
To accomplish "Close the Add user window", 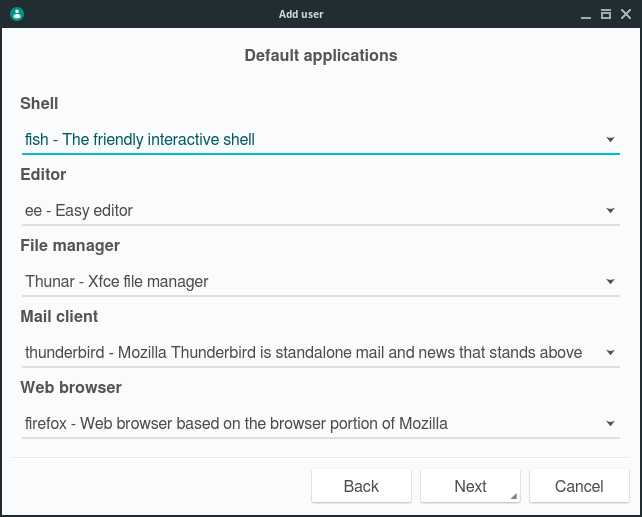I will (x=626, y=14).
